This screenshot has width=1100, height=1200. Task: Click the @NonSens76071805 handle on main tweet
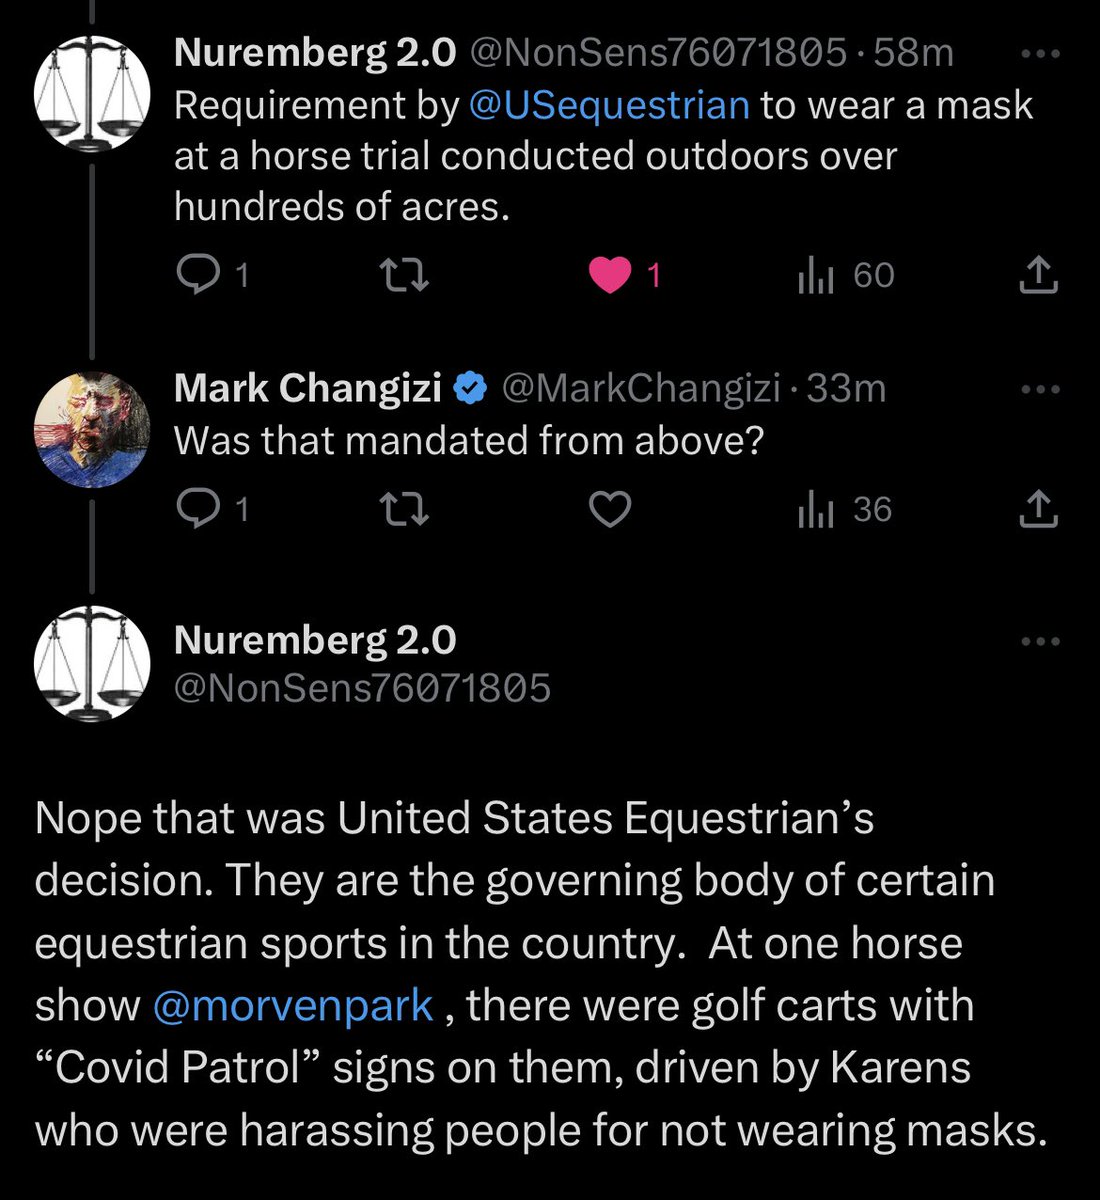[362, 688]
